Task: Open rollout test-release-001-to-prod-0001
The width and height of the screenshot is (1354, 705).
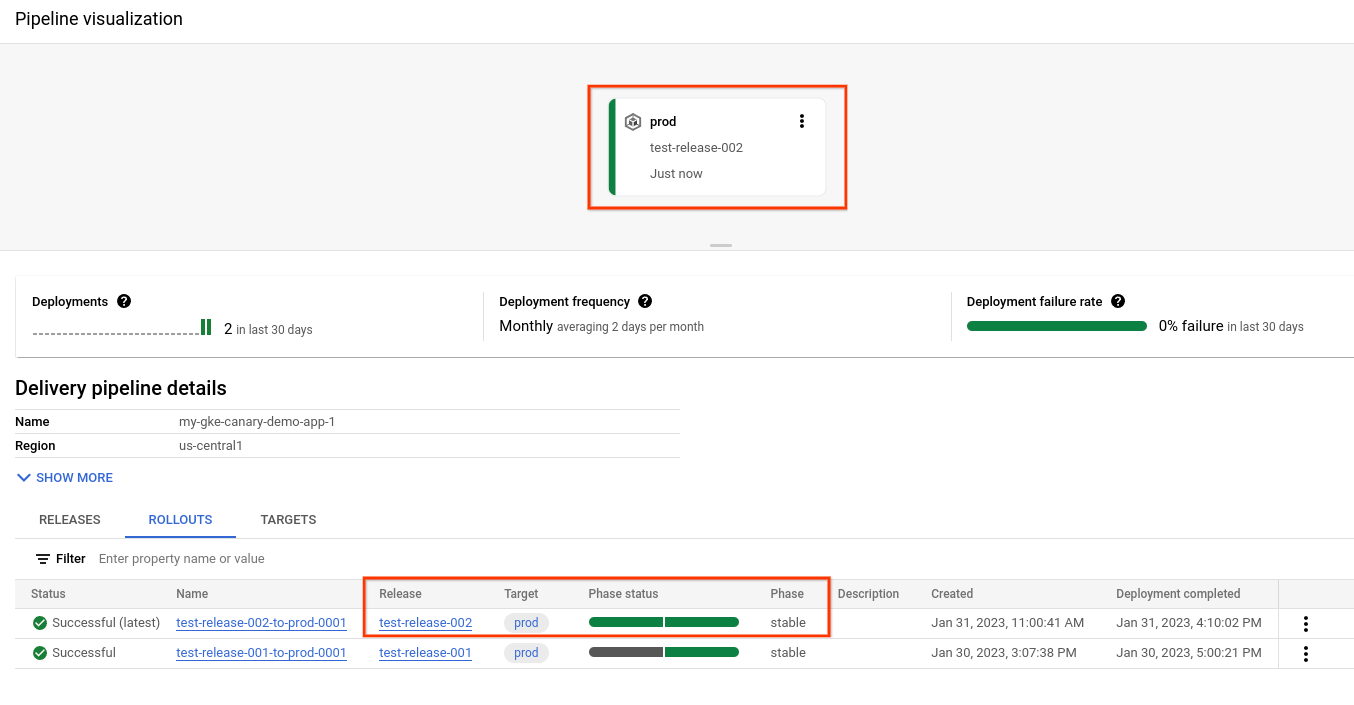Action: click(x=261, y=653)
